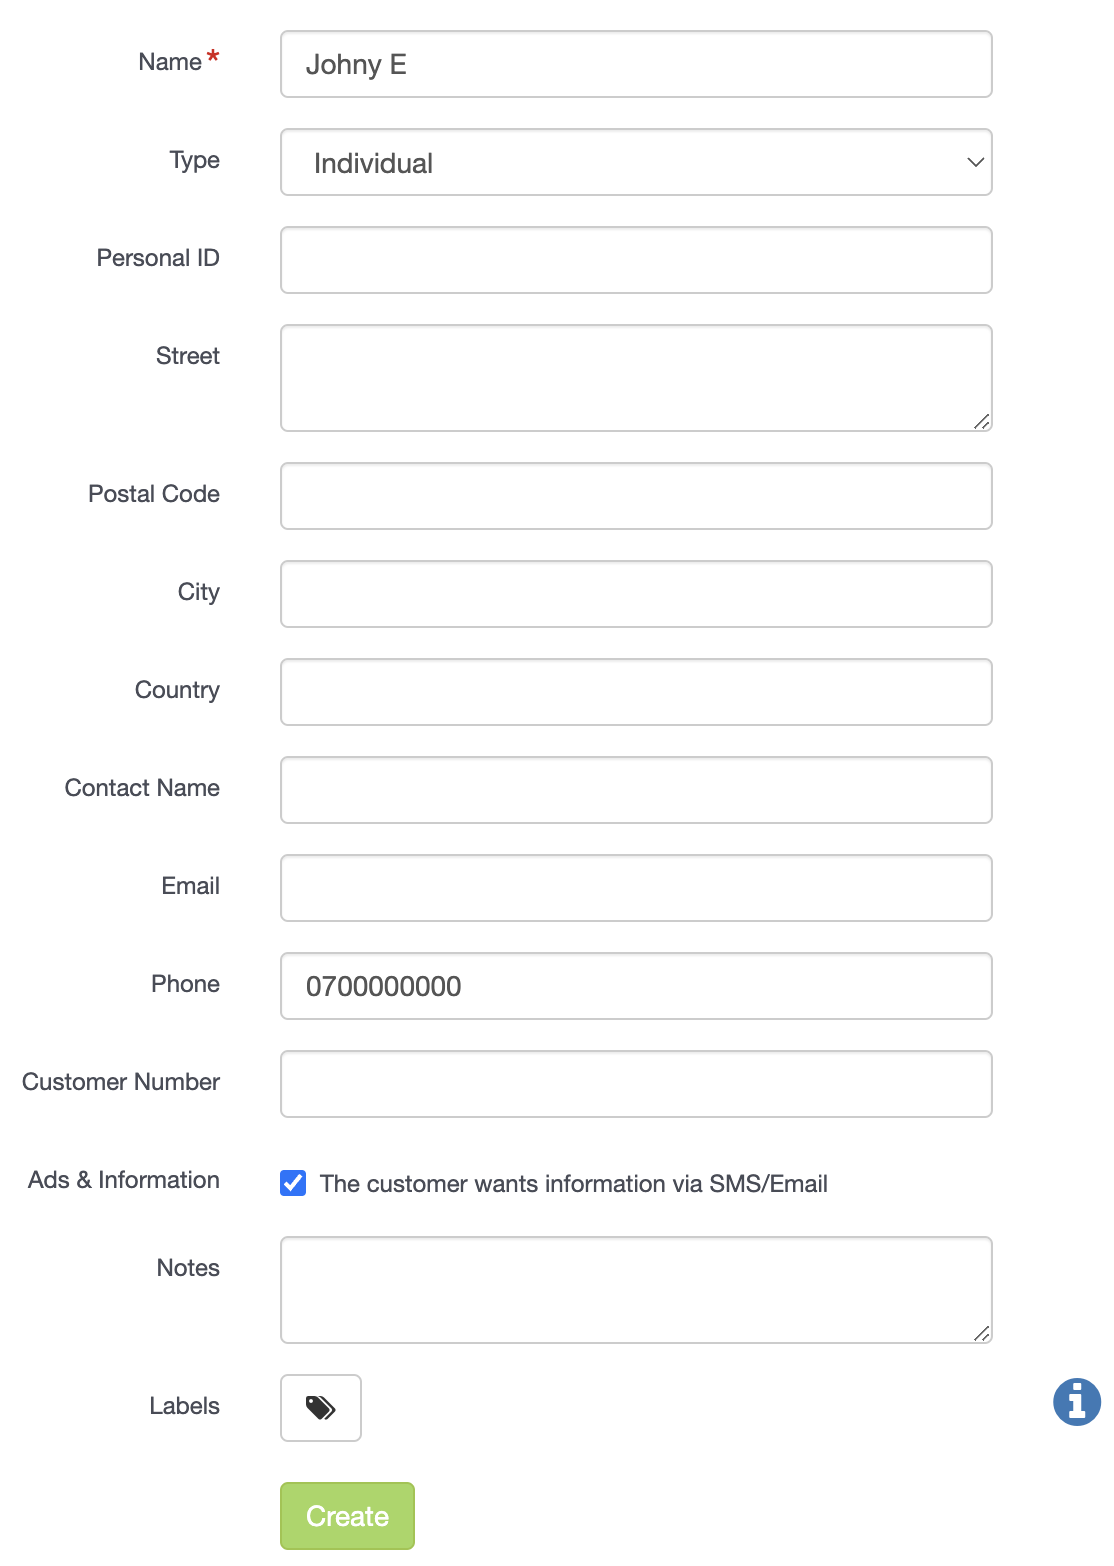
Task: Click the Notes textarea resize corner
Action: [x=982, y=1334]
